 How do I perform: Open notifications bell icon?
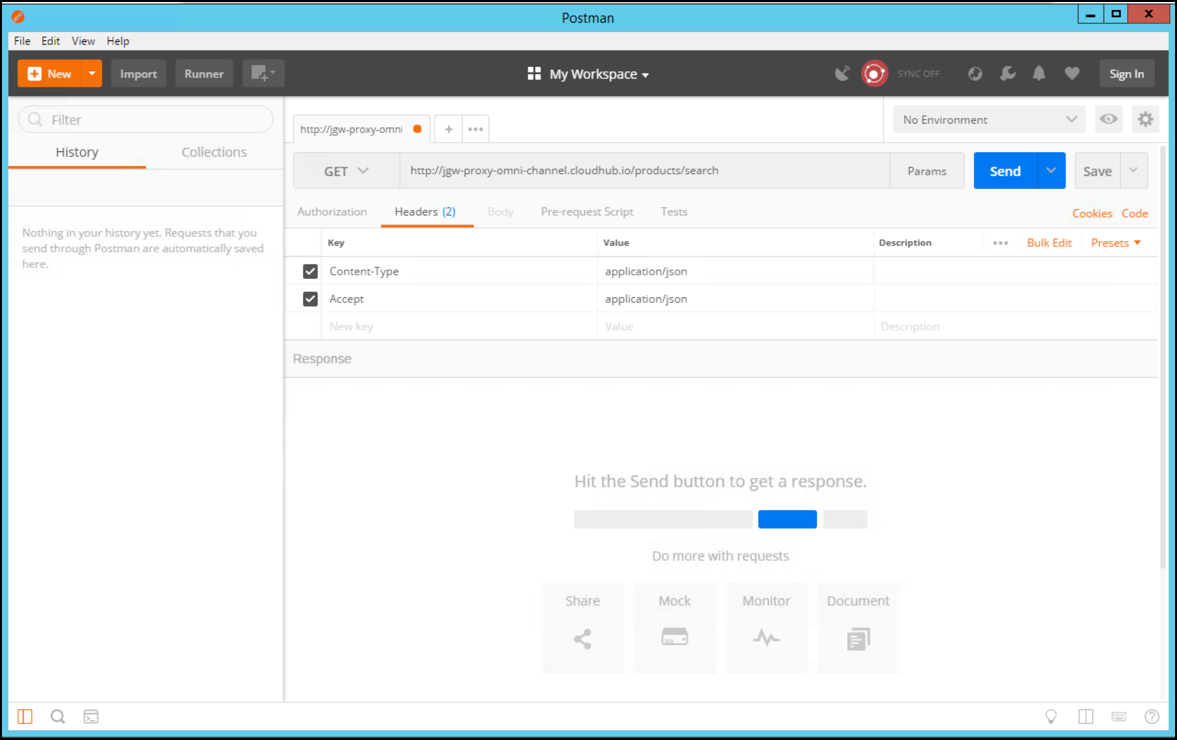pyautogui.click(x=1039, y=74)
